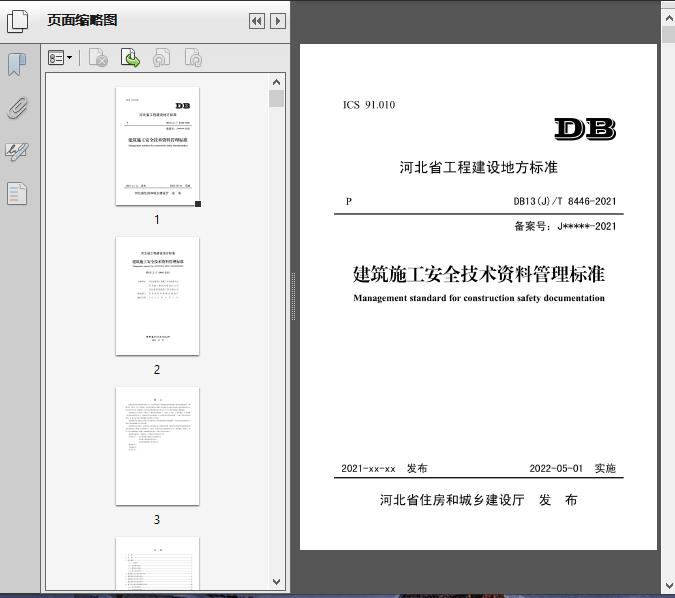Rotate pages clockwise icon
Screen dimensions: 675x598
click(193, 58)
